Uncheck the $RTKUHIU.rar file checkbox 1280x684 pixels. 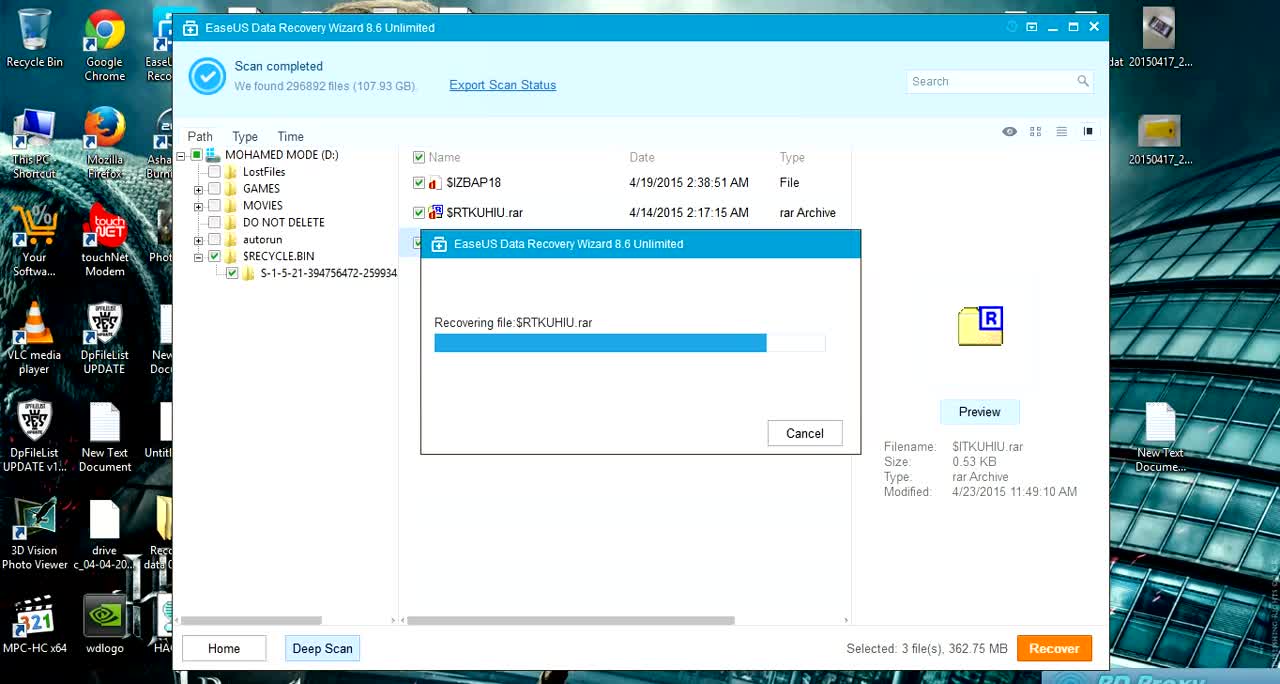tap(419, 212)
